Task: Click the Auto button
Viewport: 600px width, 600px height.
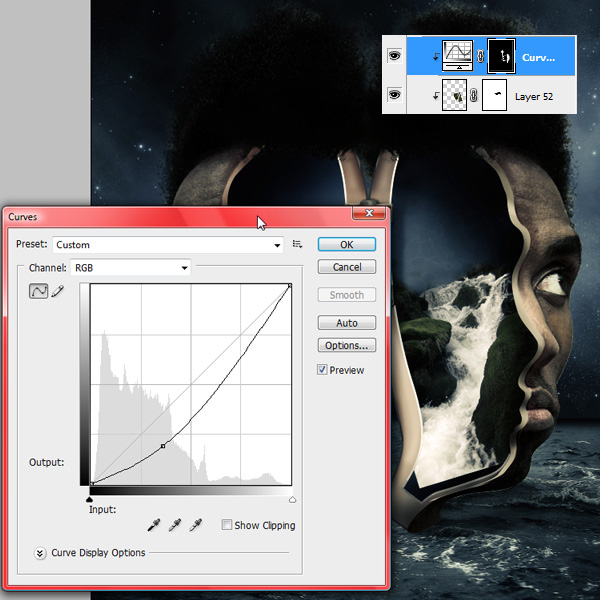Action: point(347,323)
